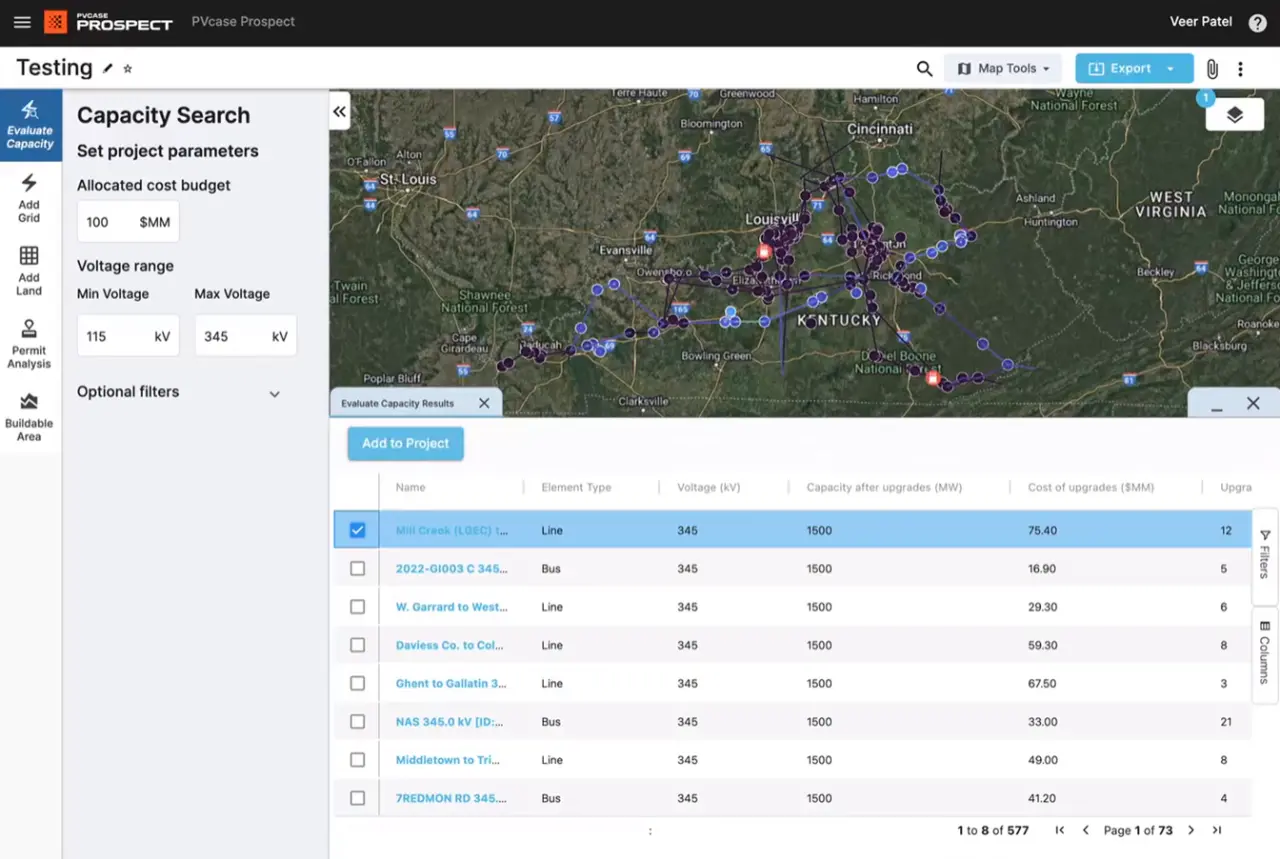Viewport: 1280px width, 859px height.
Task: Open the Filters side tab
Action: point(1264,555)
